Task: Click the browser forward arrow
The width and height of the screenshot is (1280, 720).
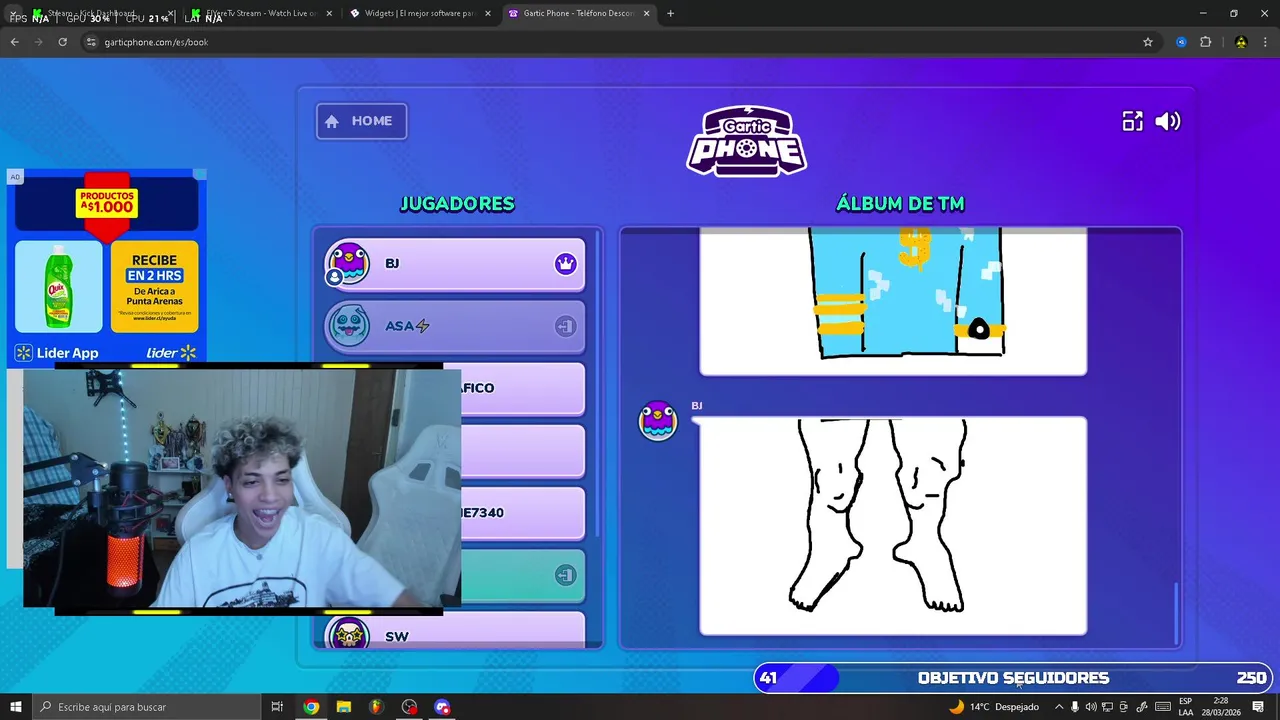Action: (38, 42)
